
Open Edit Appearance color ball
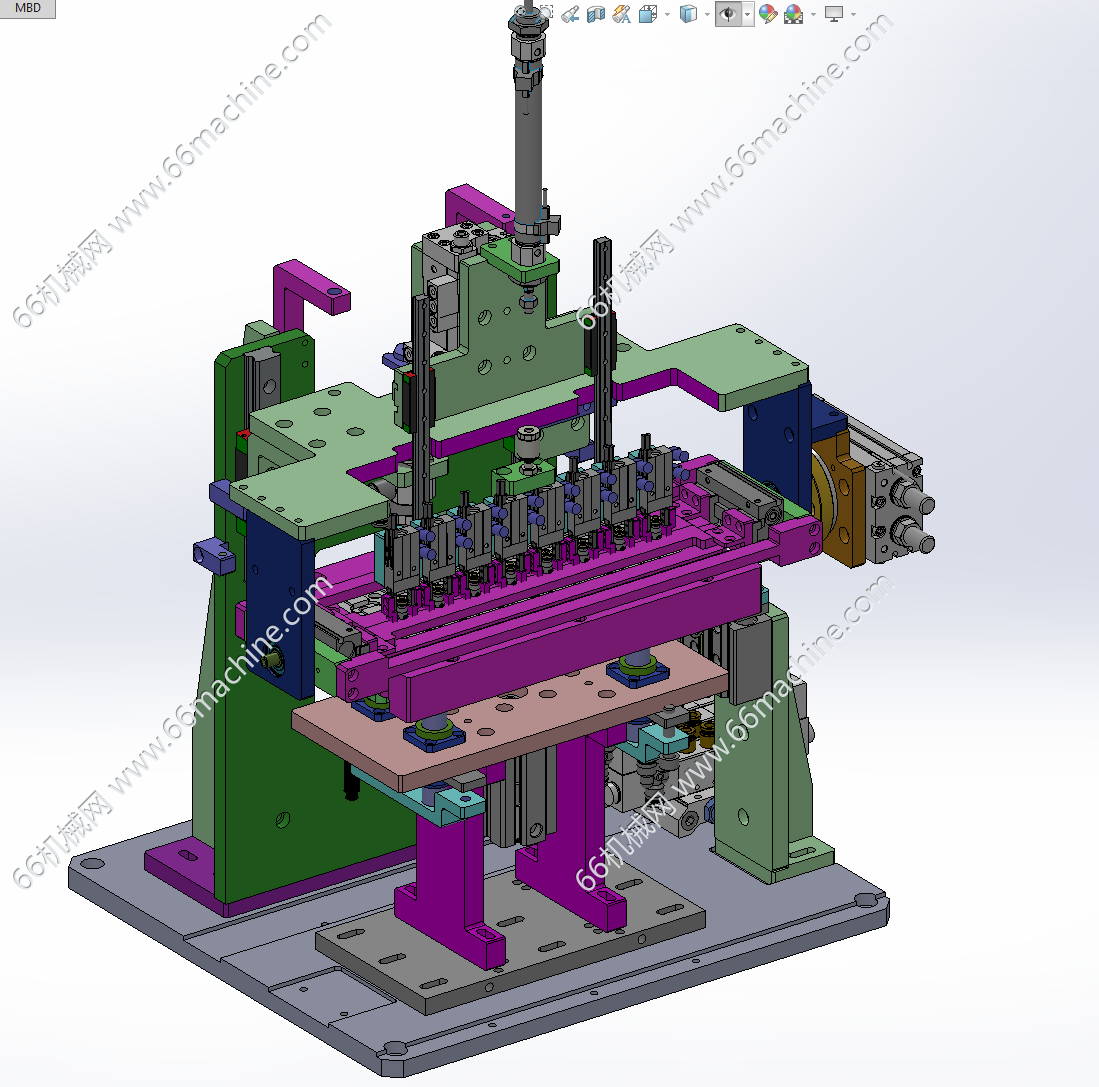(767, 14)
